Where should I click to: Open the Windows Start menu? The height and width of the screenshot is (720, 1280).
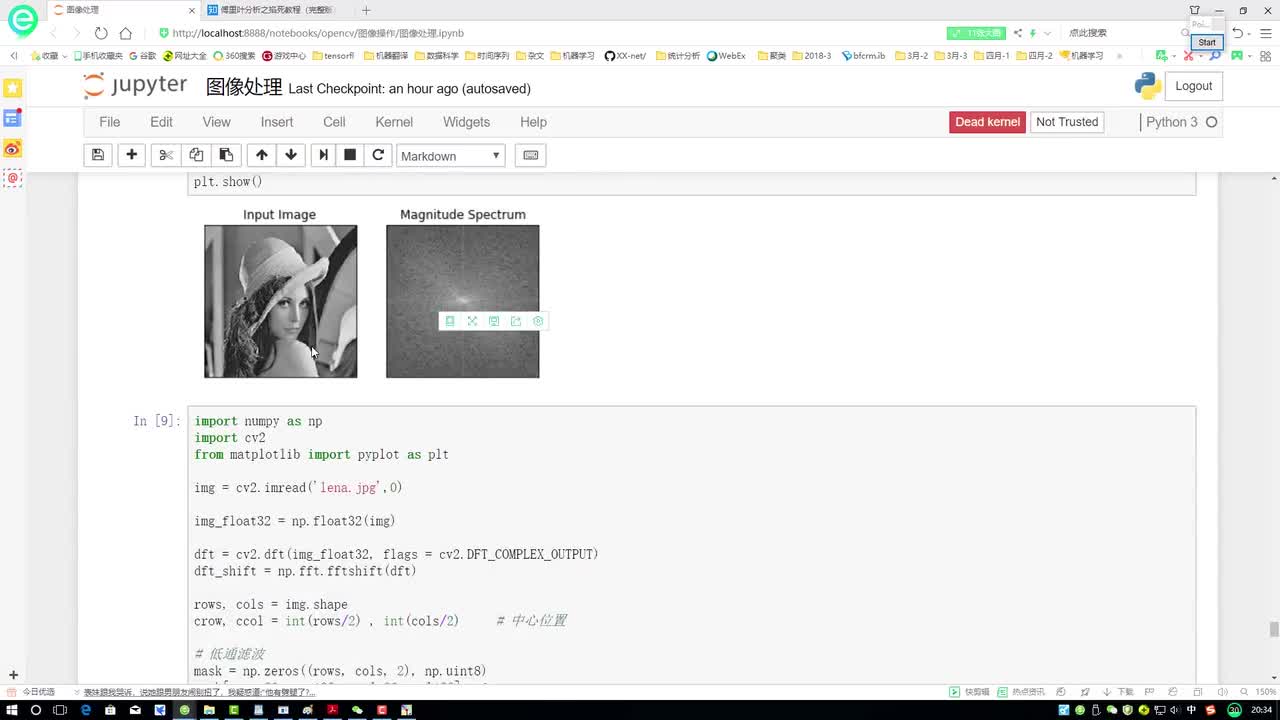pyautogui.click(x=12, y=710)
